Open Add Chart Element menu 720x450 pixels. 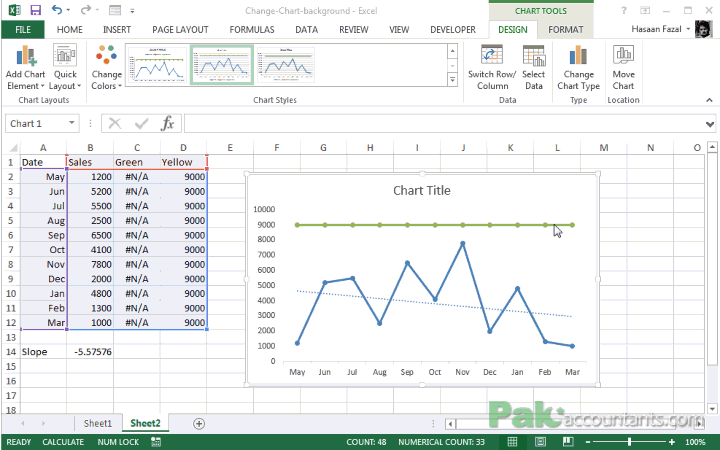[25, 68]
